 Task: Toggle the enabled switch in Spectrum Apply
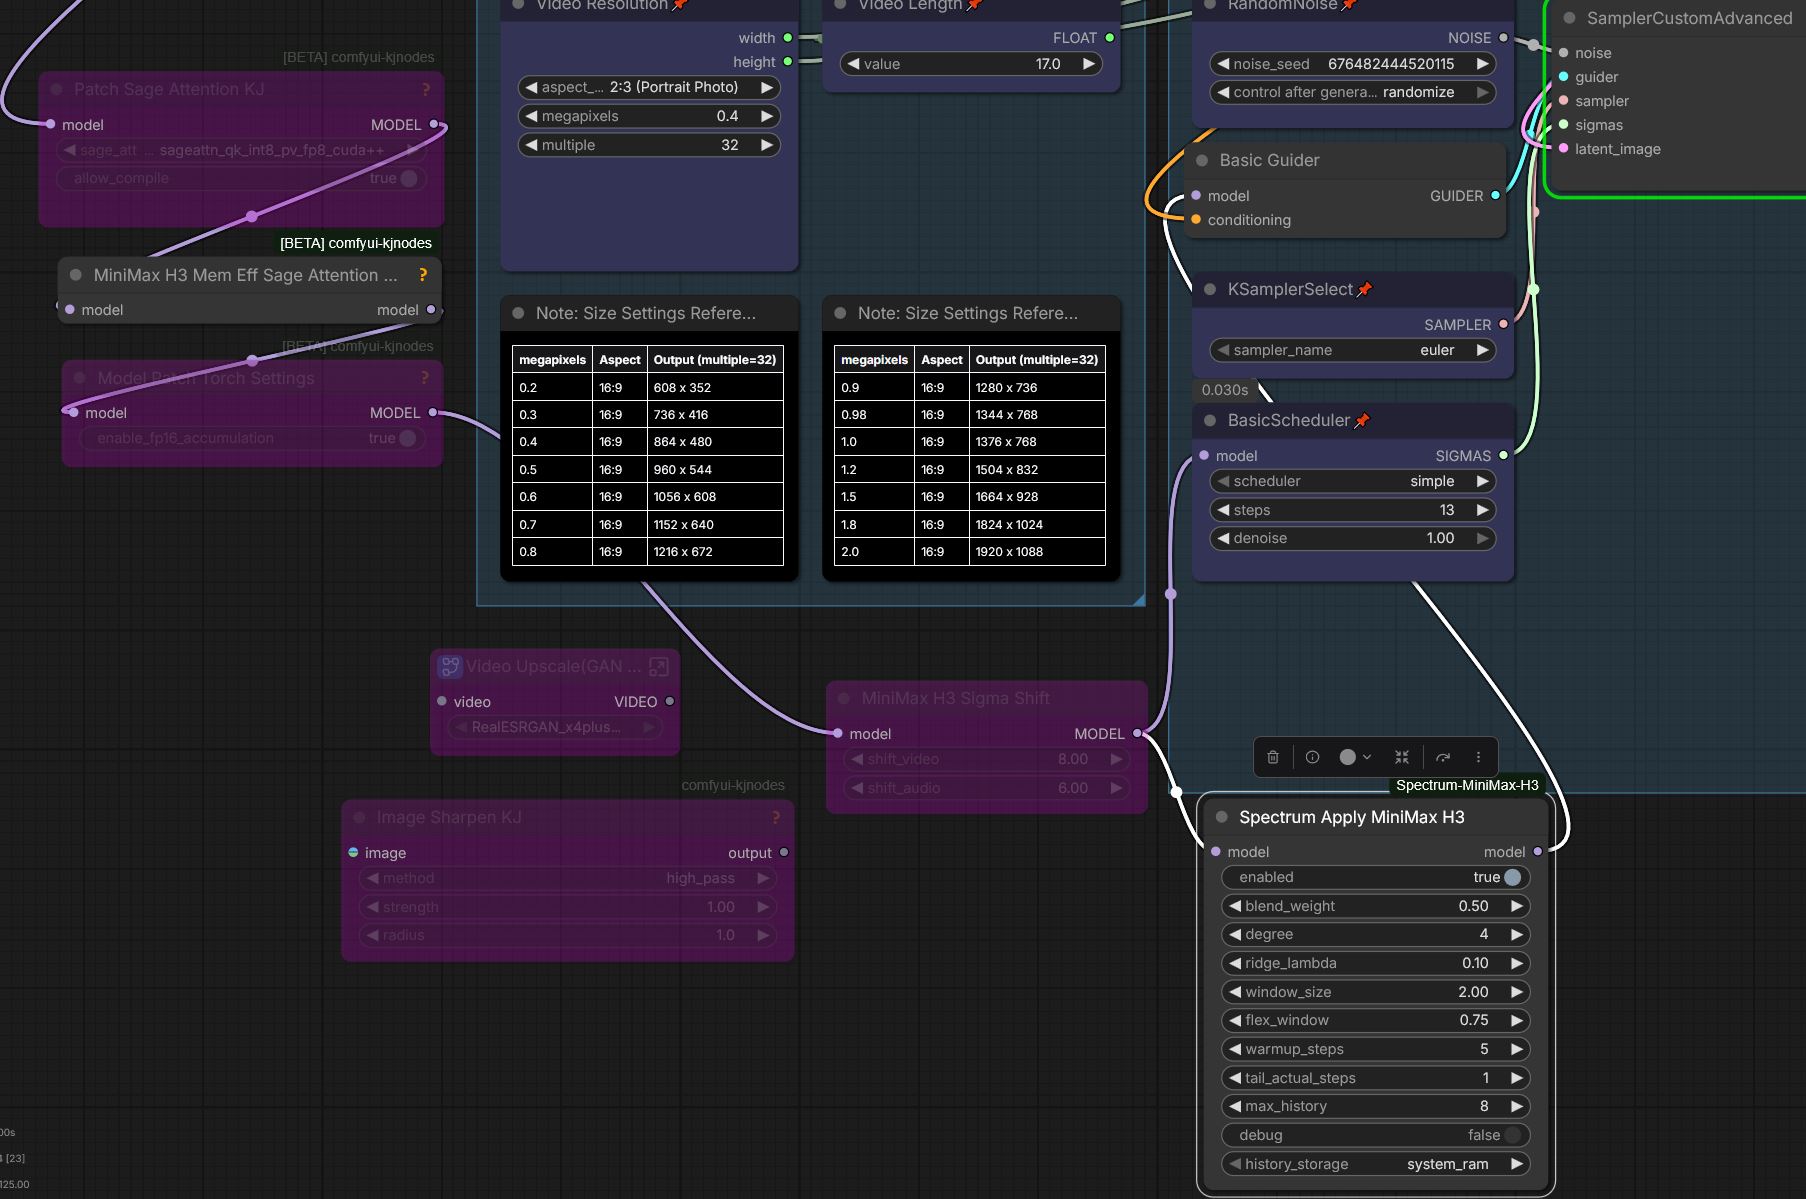tap(1512, 877)
